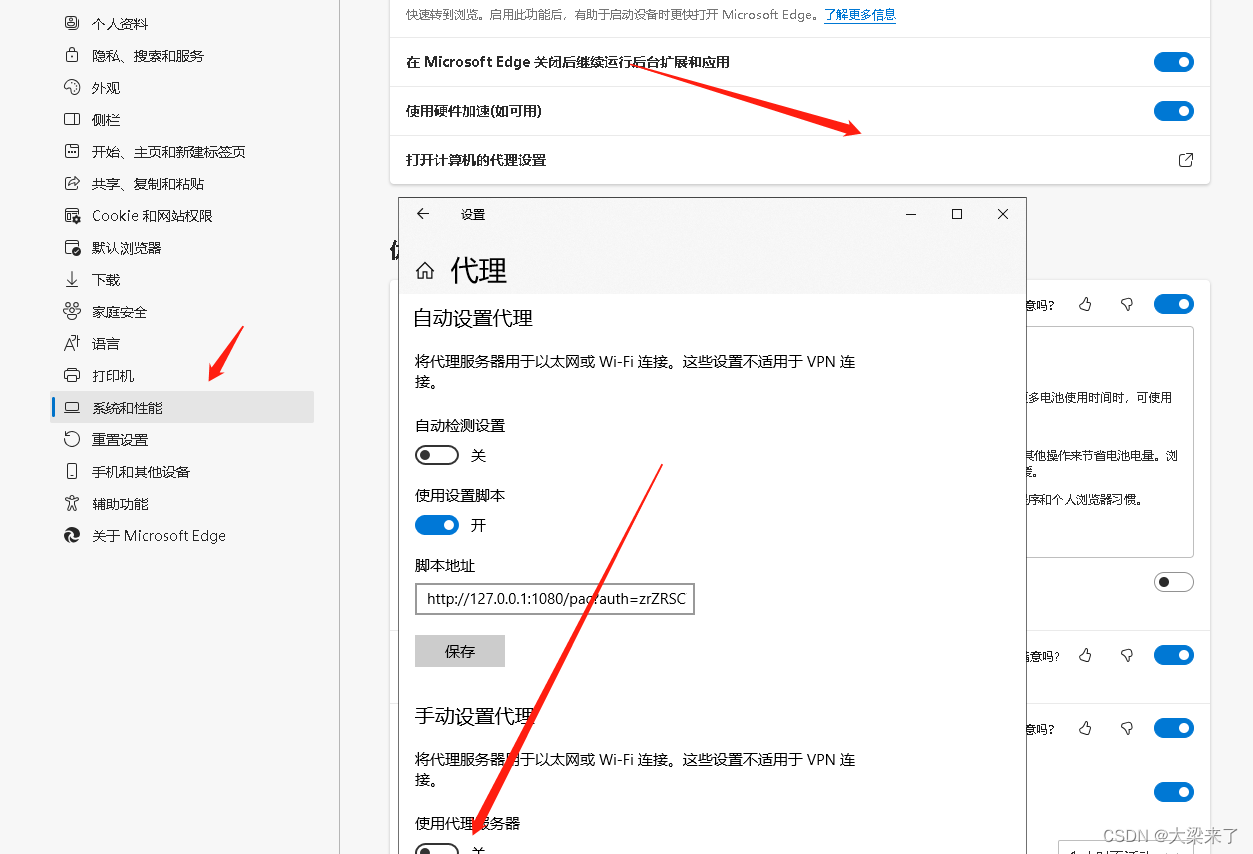
Task: Toggle the off switch below the bordered text box
Action: point(1174,582)
